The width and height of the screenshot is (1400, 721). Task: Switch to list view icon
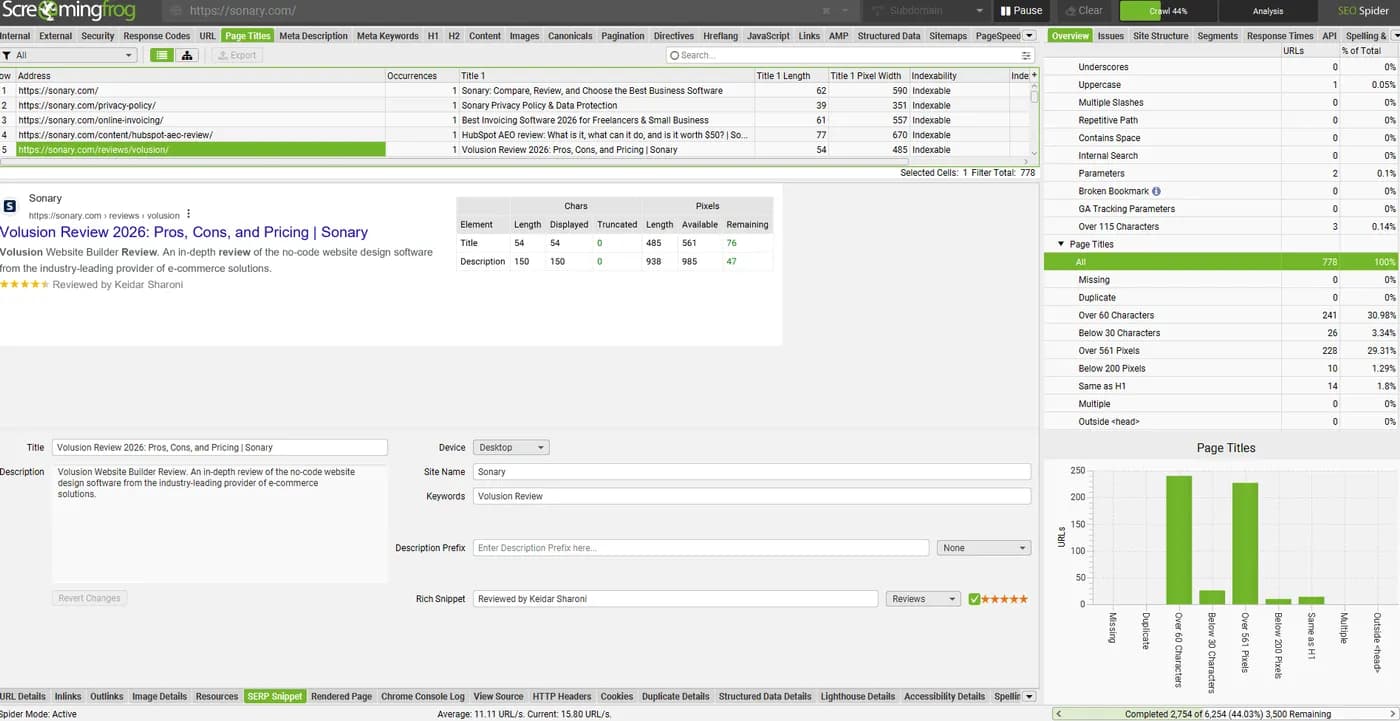[x=162, y=55]
